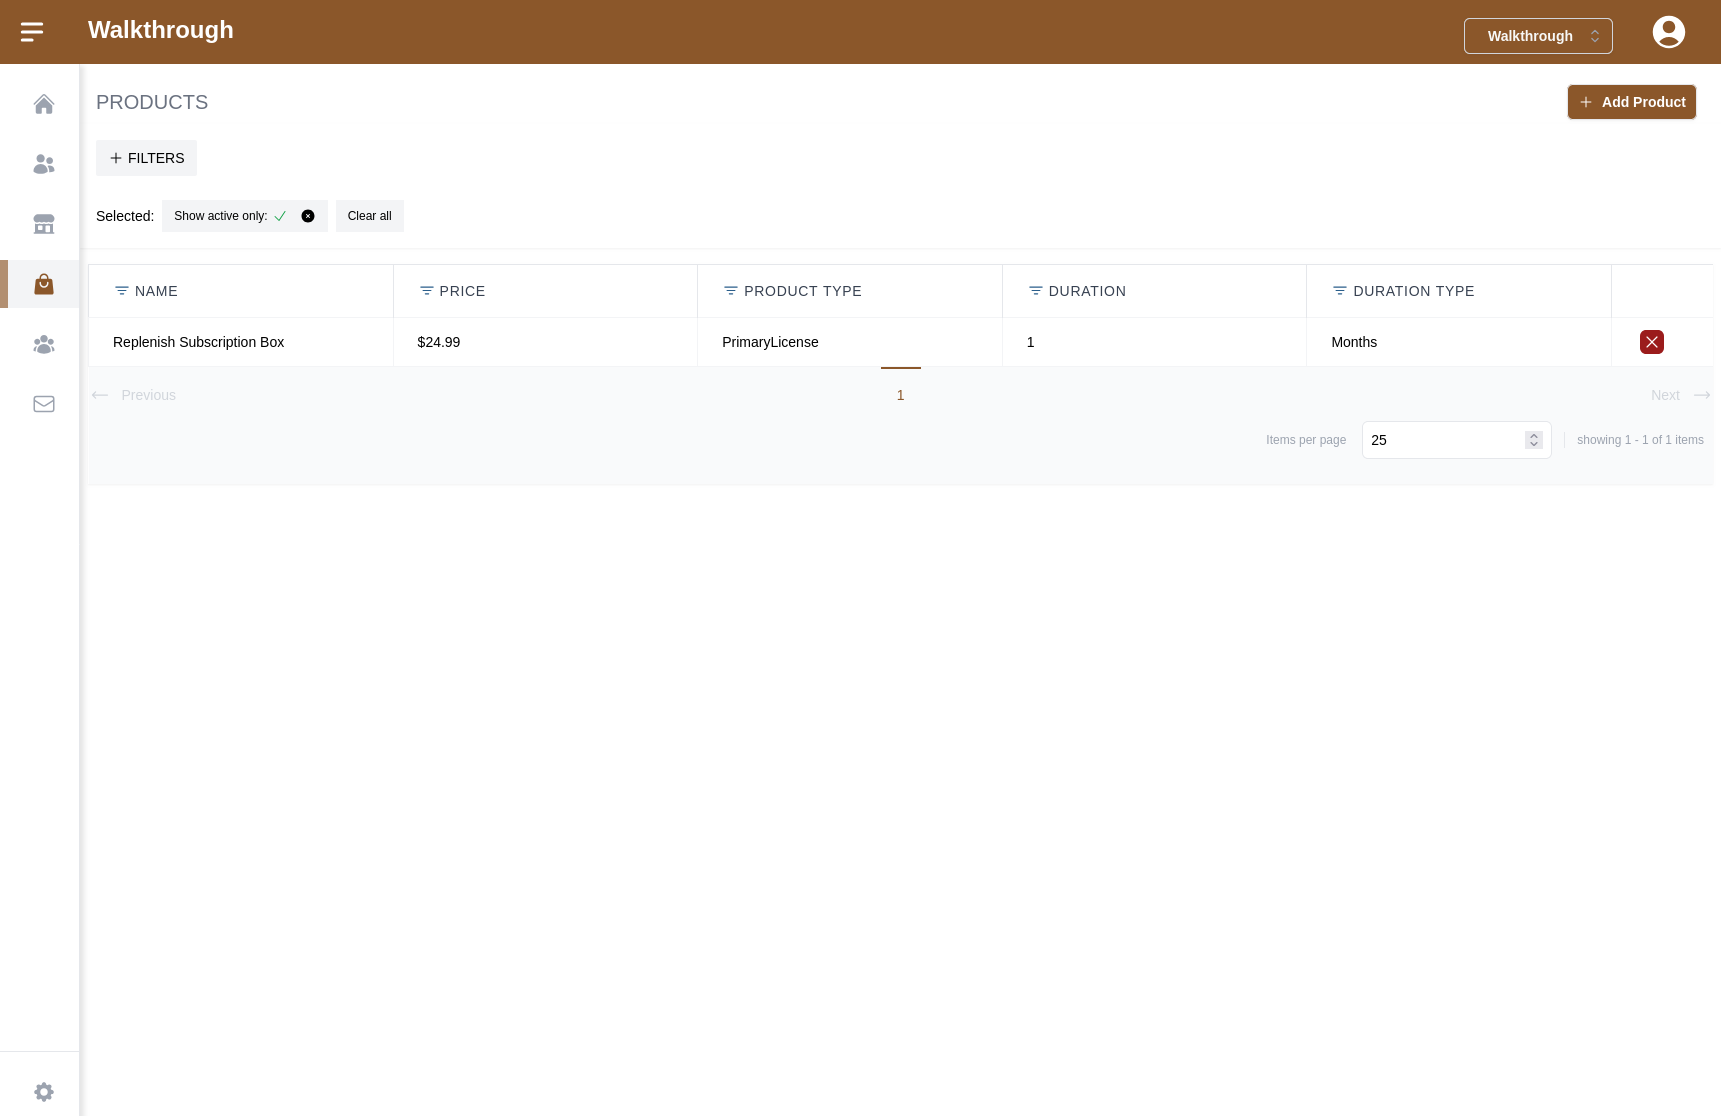Go to Home in the sidebar
The image size is (1721, 1116).
pos(43,104)
